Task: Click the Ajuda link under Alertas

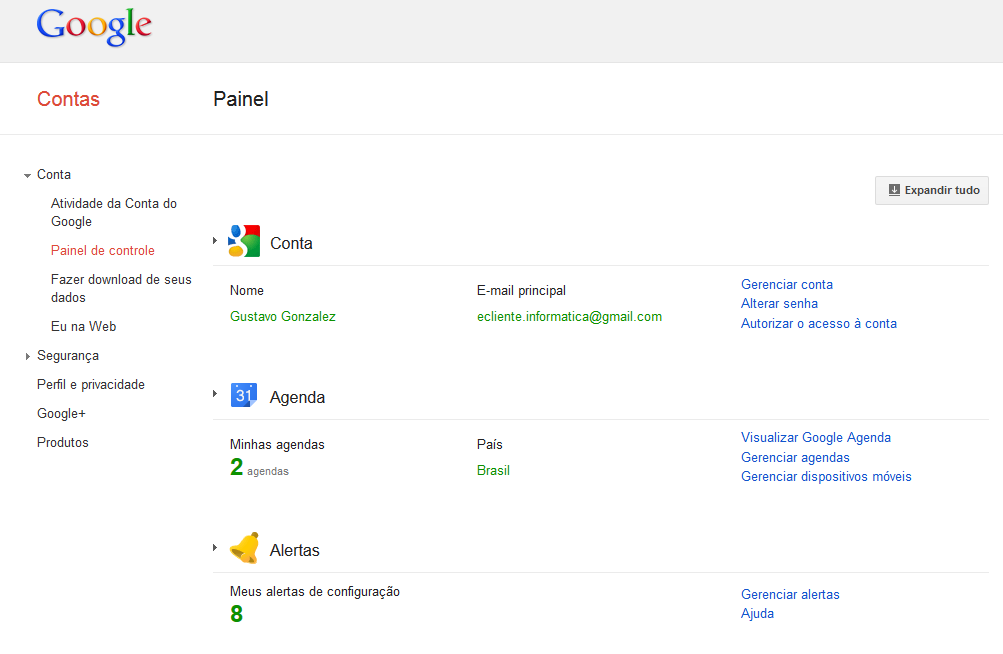Action: click(757, 614)
